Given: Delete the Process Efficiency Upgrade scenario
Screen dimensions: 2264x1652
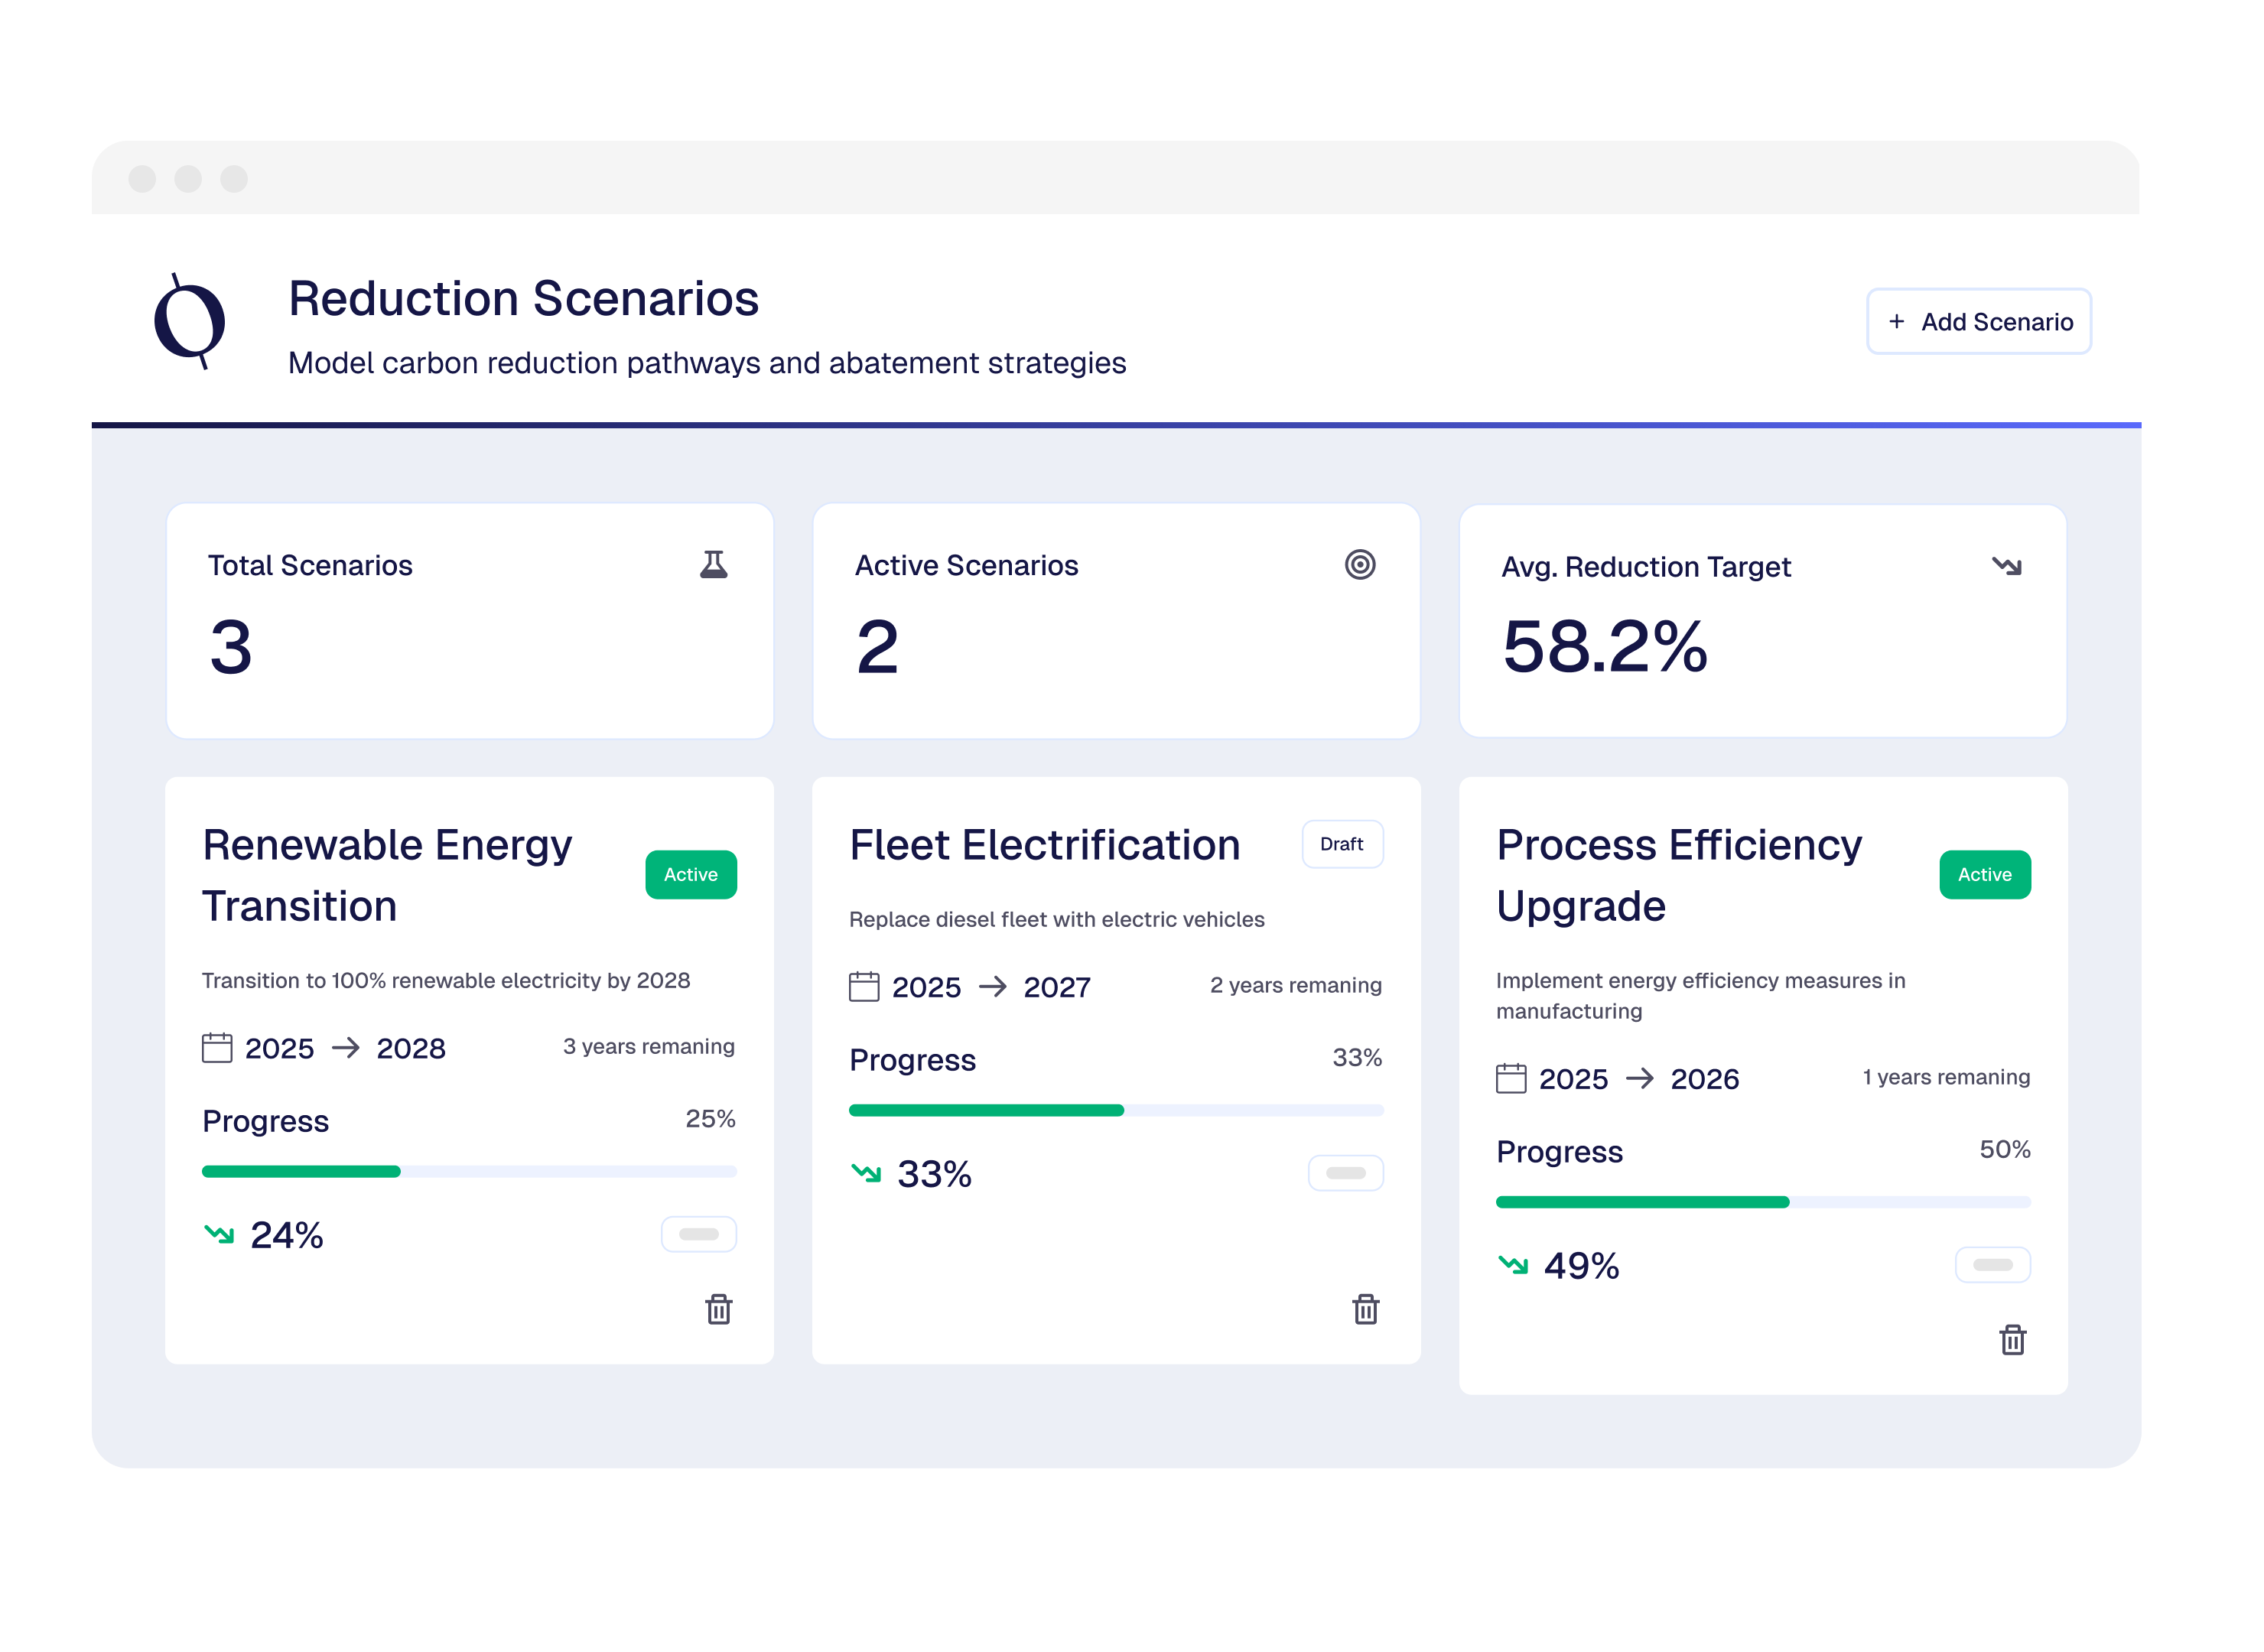Looking at the screenshot, I should (x=2012, y=1340).
